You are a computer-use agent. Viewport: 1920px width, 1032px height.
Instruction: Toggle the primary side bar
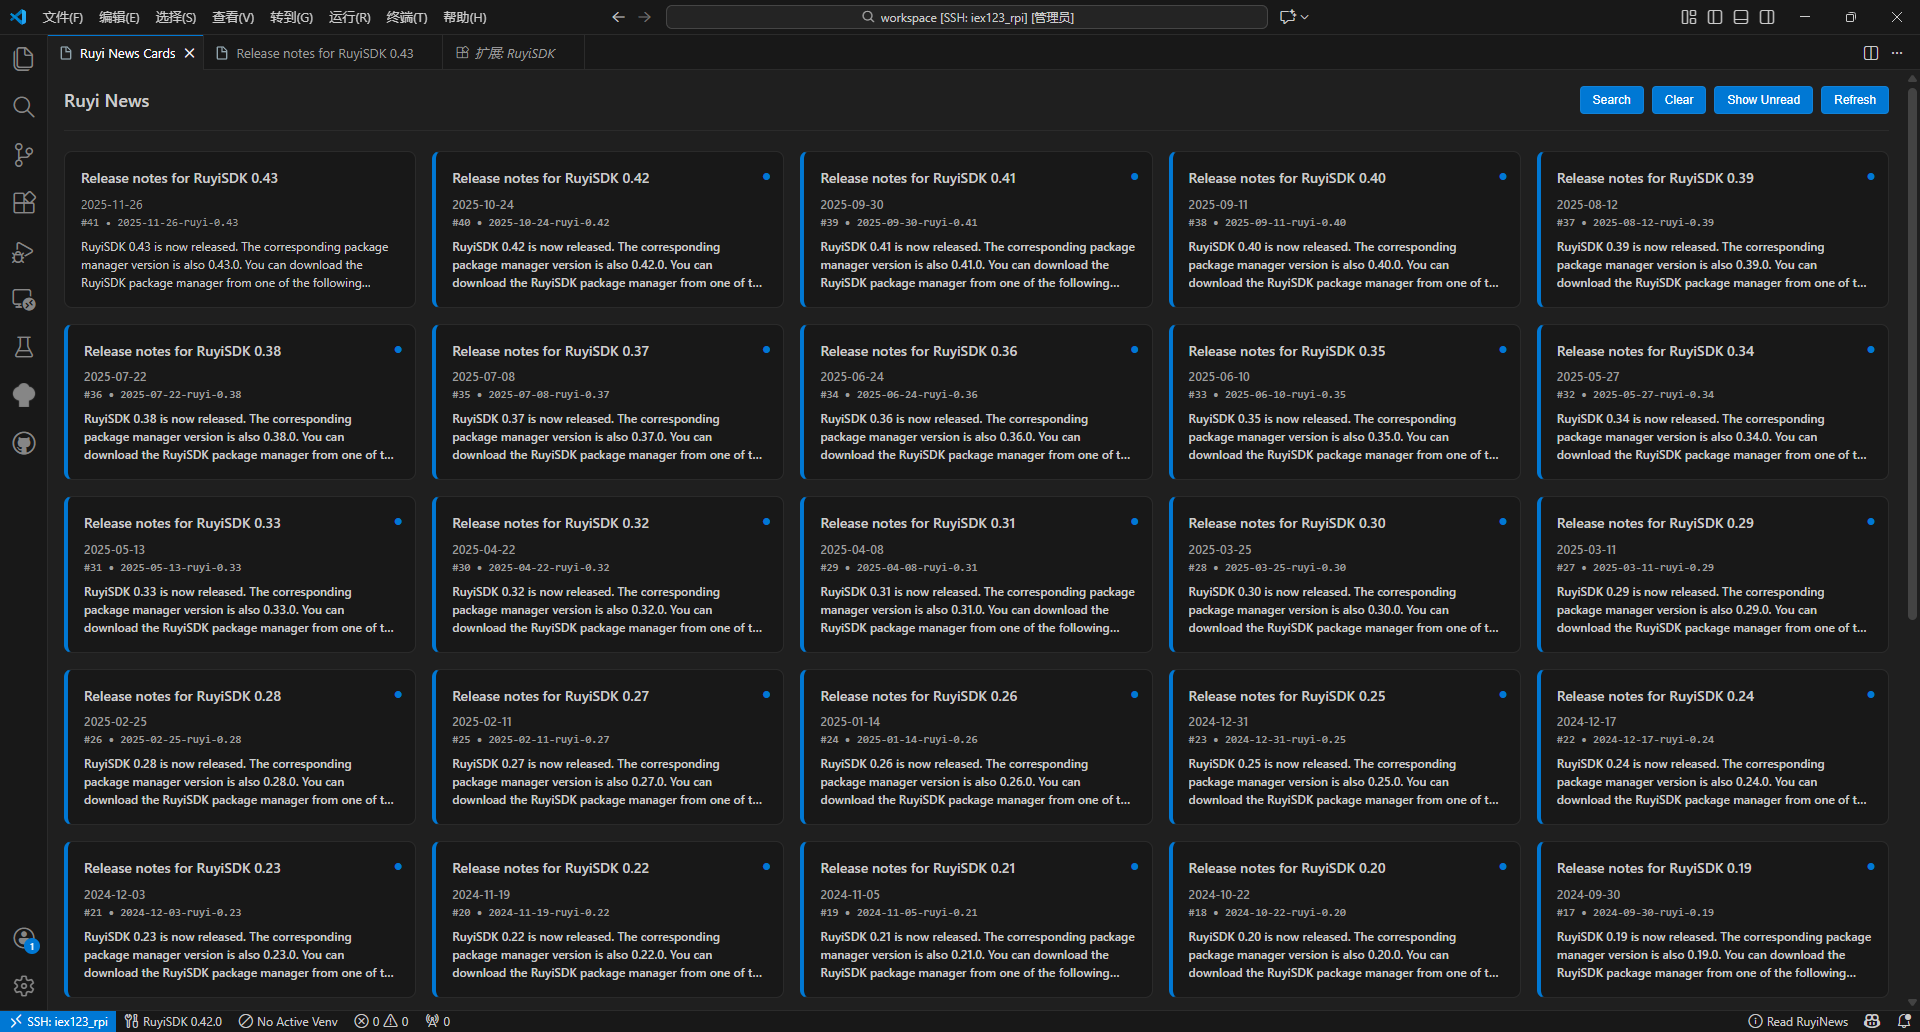click(1715, 17)
